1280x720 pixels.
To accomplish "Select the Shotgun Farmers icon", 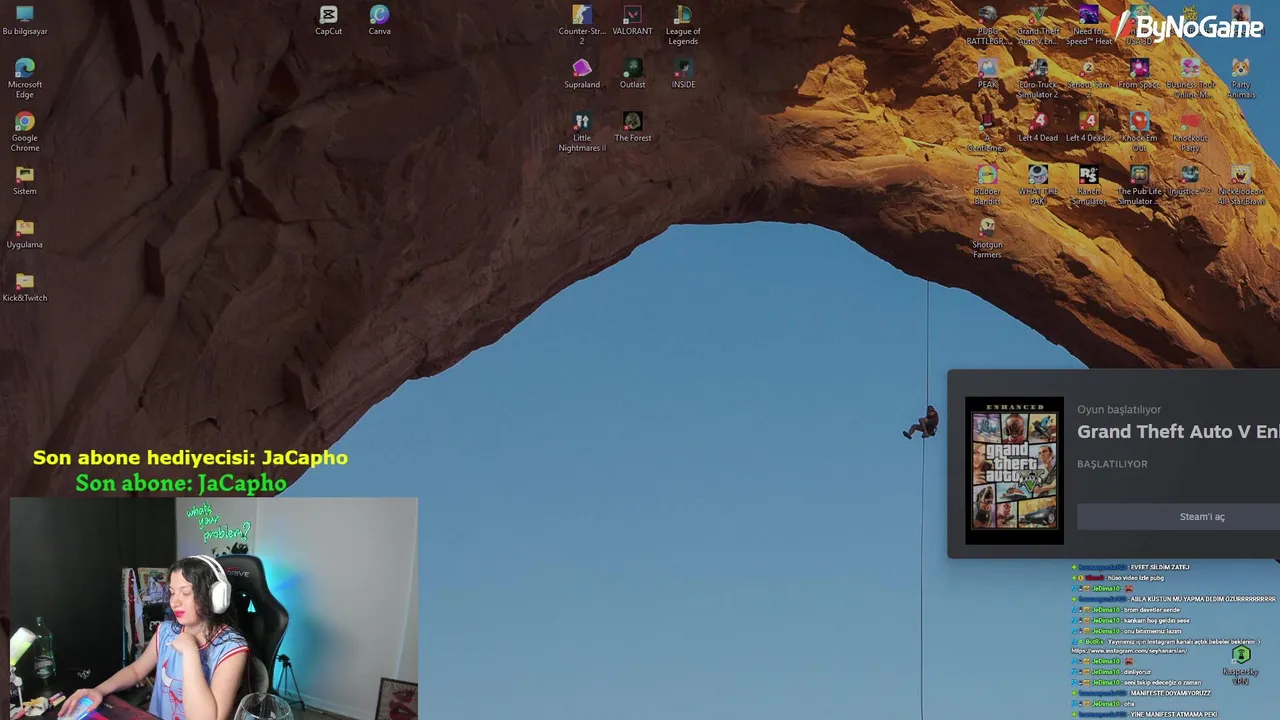I will click(x=988, y=239).
